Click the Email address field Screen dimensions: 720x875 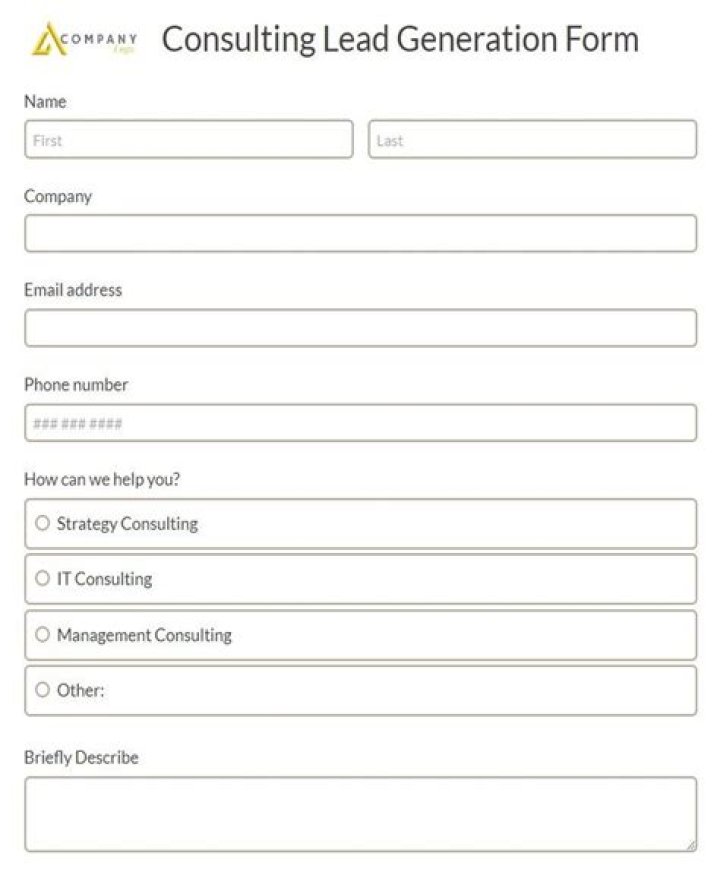pyautogui.click(x=360, y=327)
